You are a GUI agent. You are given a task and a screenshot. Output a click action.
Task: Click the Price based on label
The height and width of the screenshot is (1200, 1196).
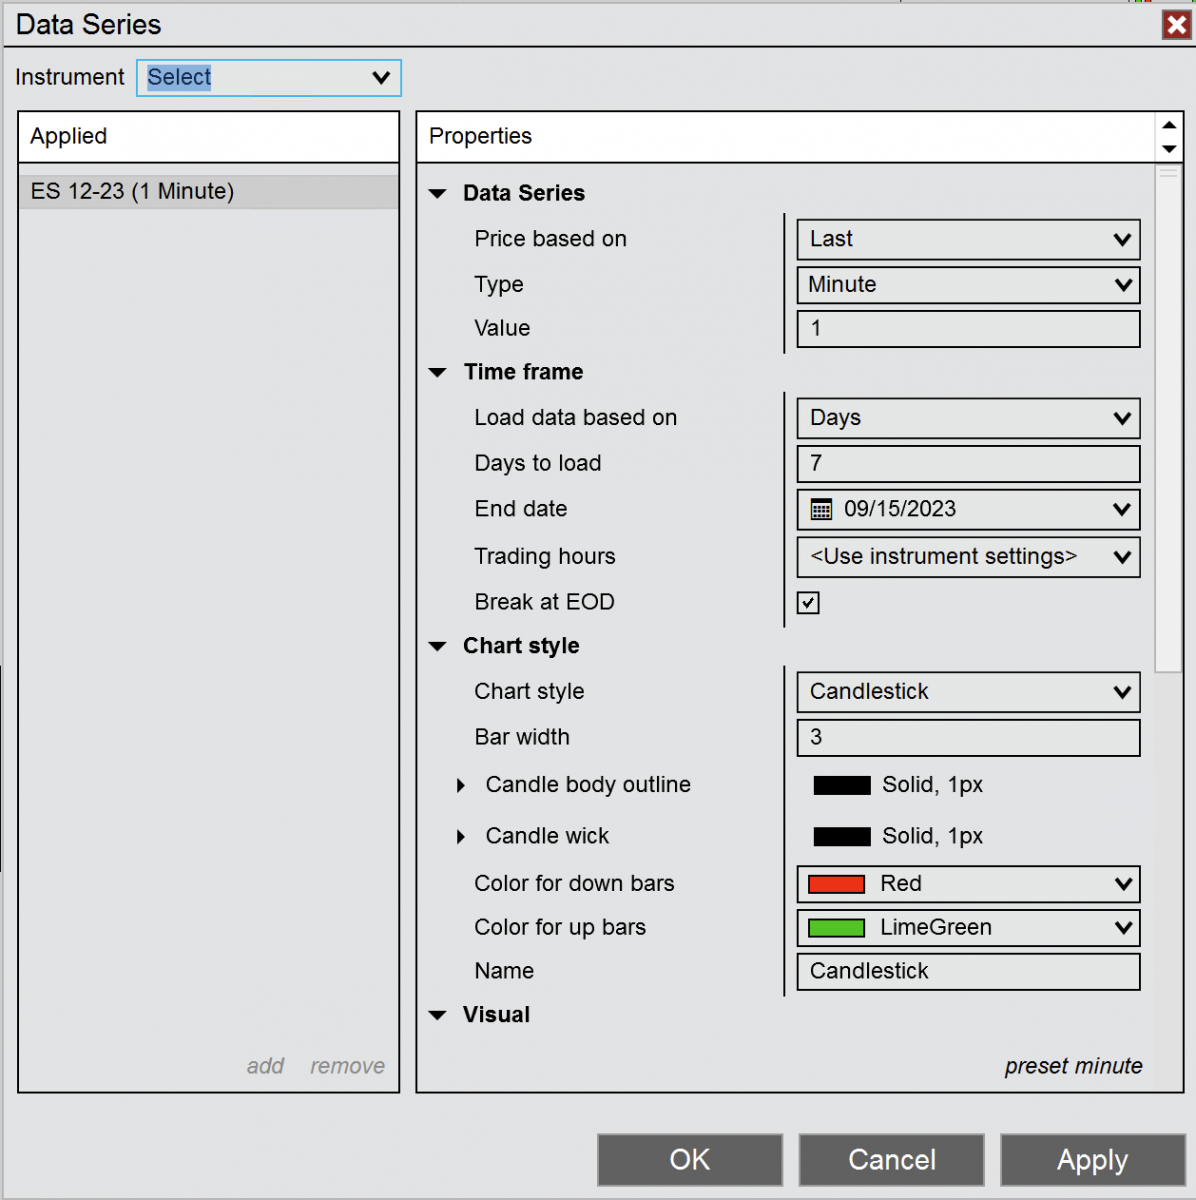pyautogui.click(x=551, y=239)
